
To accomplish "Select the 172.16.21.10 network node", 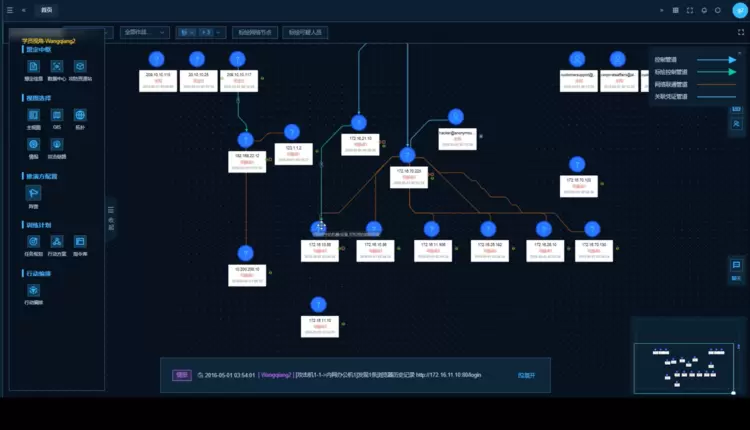I will point(359,142).
